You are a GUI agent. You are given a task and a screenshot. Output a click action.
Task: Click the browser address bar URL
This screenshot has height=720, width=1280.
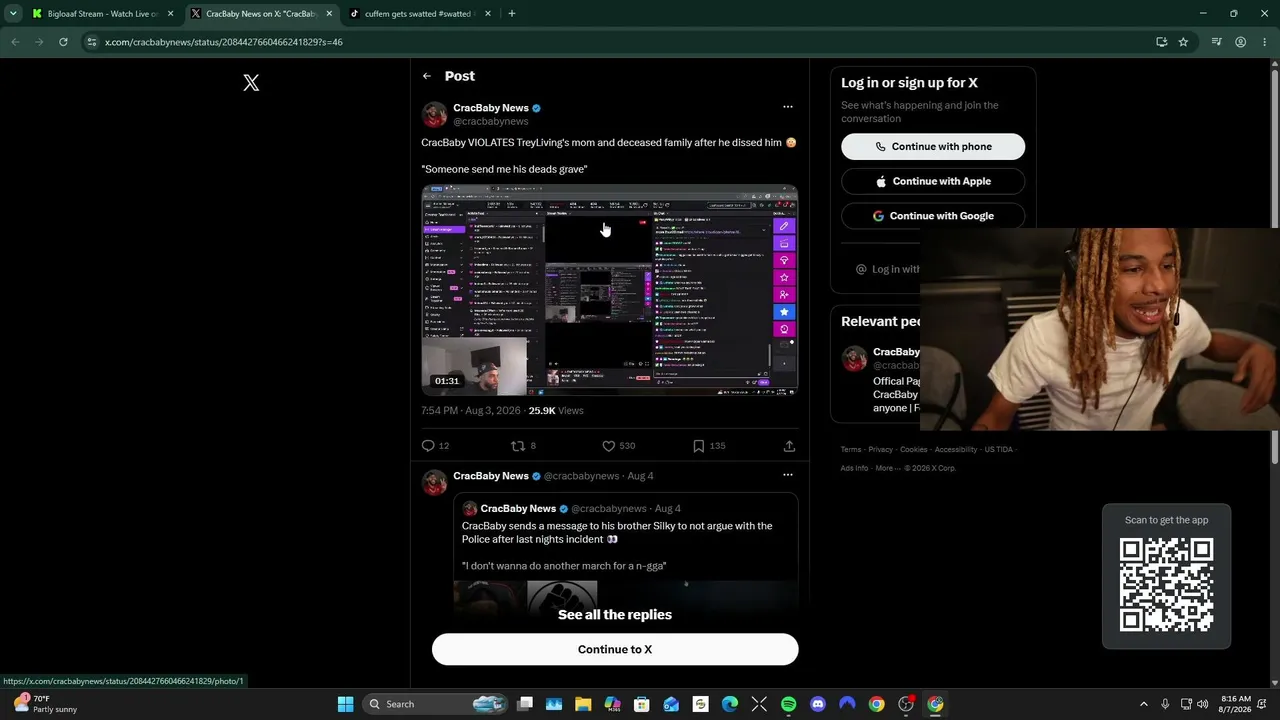(x=224, y=42)
